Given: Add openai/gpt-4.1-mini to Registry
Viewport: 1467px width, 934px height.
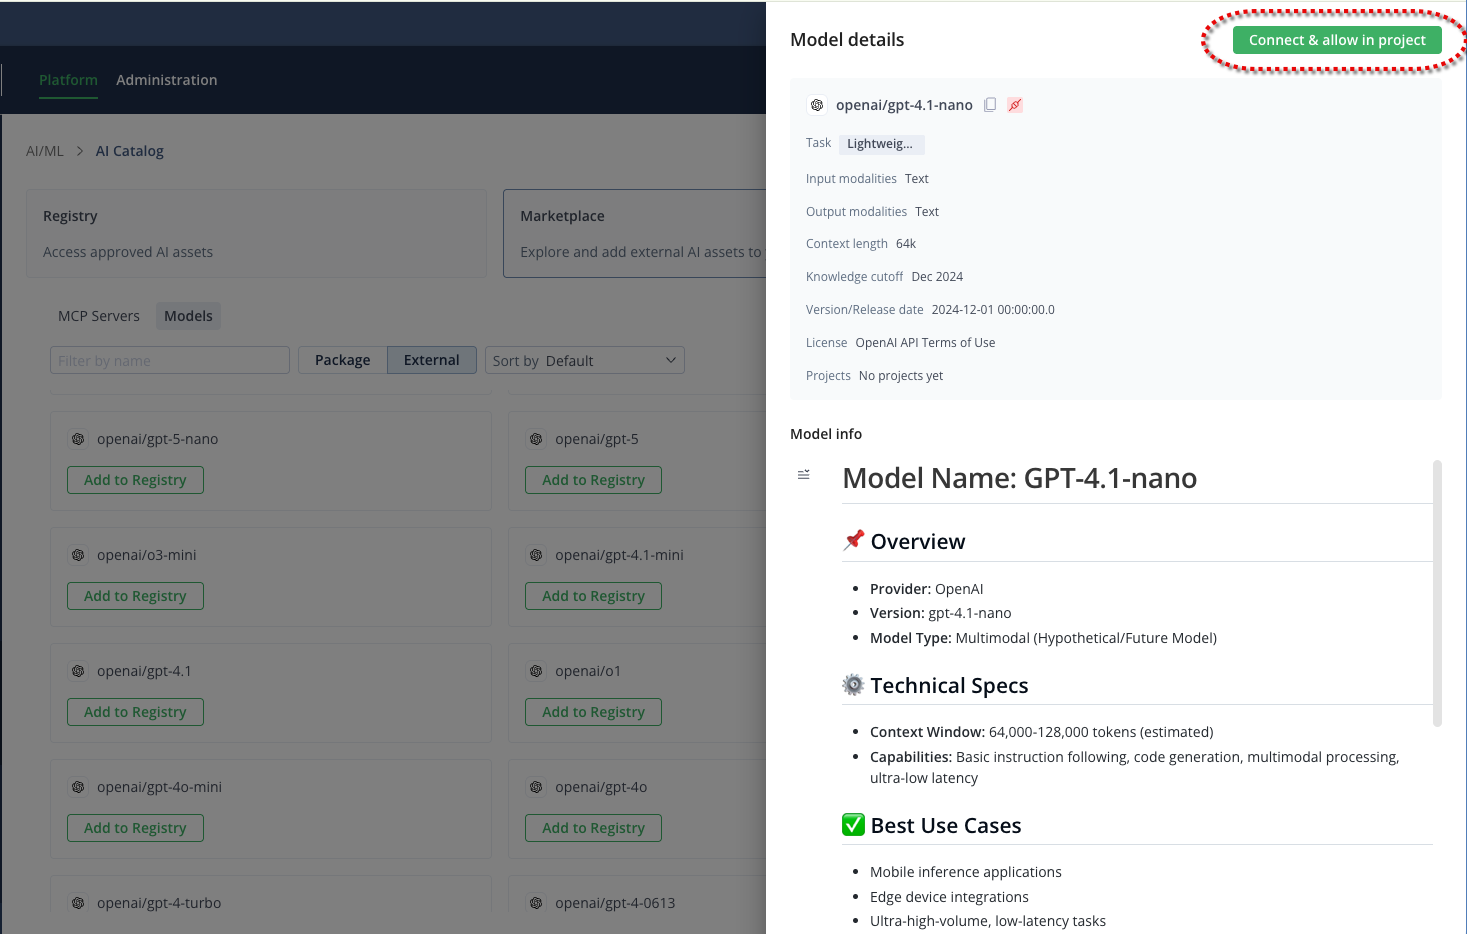Looking at the screenshot, I should click(593, 596).
